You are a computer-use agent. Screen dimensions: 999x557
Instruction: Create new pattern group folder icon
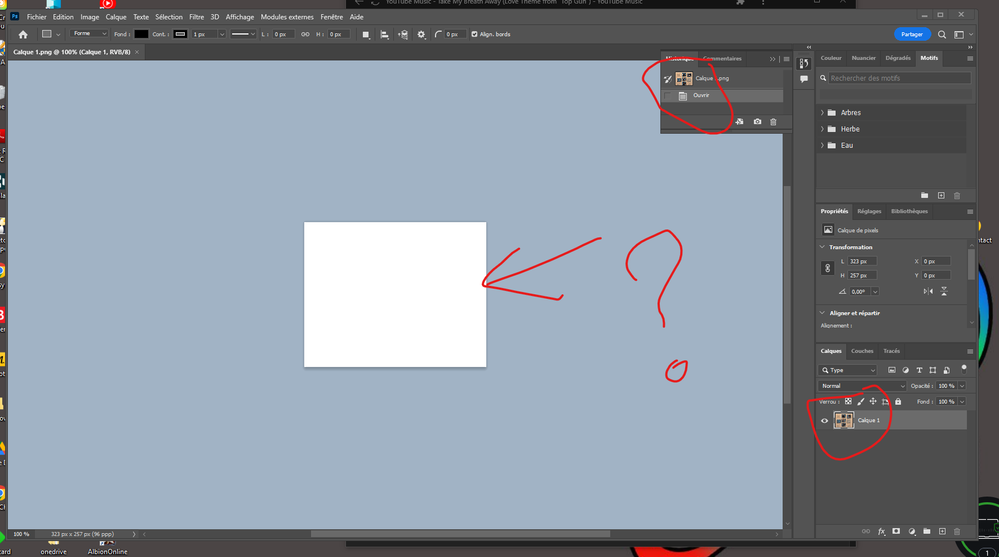click(x=924, y=196)
